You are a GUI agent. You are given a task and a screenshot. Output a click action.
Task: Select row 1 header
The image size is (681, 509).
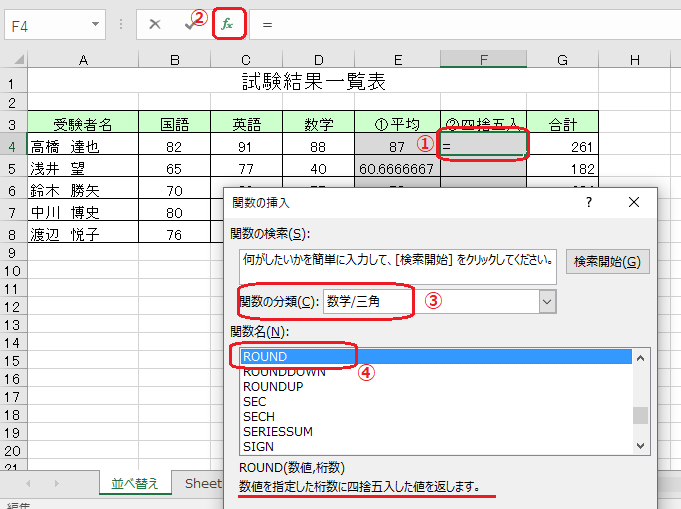tap(13, 82)
